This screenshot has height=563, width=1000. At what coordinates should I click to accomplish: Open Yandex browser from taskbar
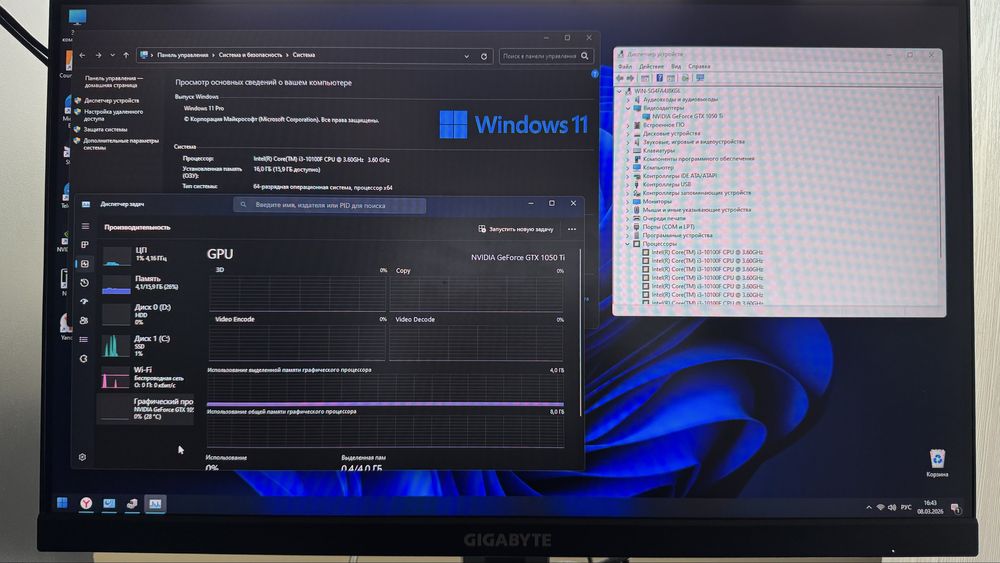[86, 504]
